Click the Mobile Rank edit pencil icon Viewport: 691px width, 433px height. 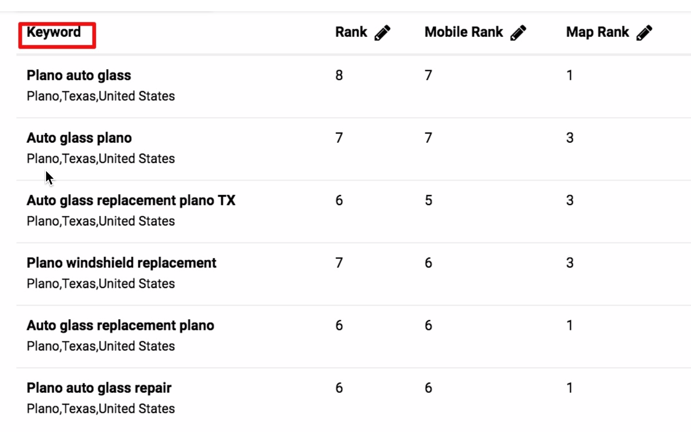518,33
